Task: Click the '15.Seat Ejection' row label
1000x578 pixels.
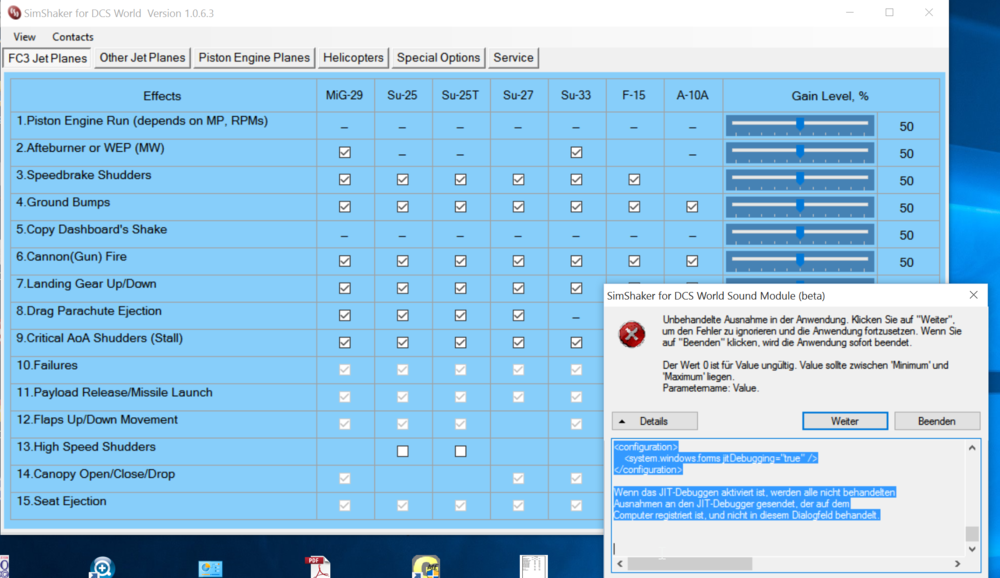Action: pyautogui.click(x=61, y=501)
